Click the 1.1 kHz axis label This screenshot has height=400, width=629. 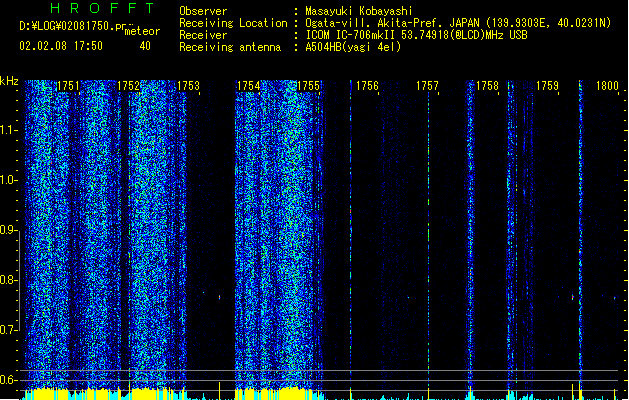[7, 130]
